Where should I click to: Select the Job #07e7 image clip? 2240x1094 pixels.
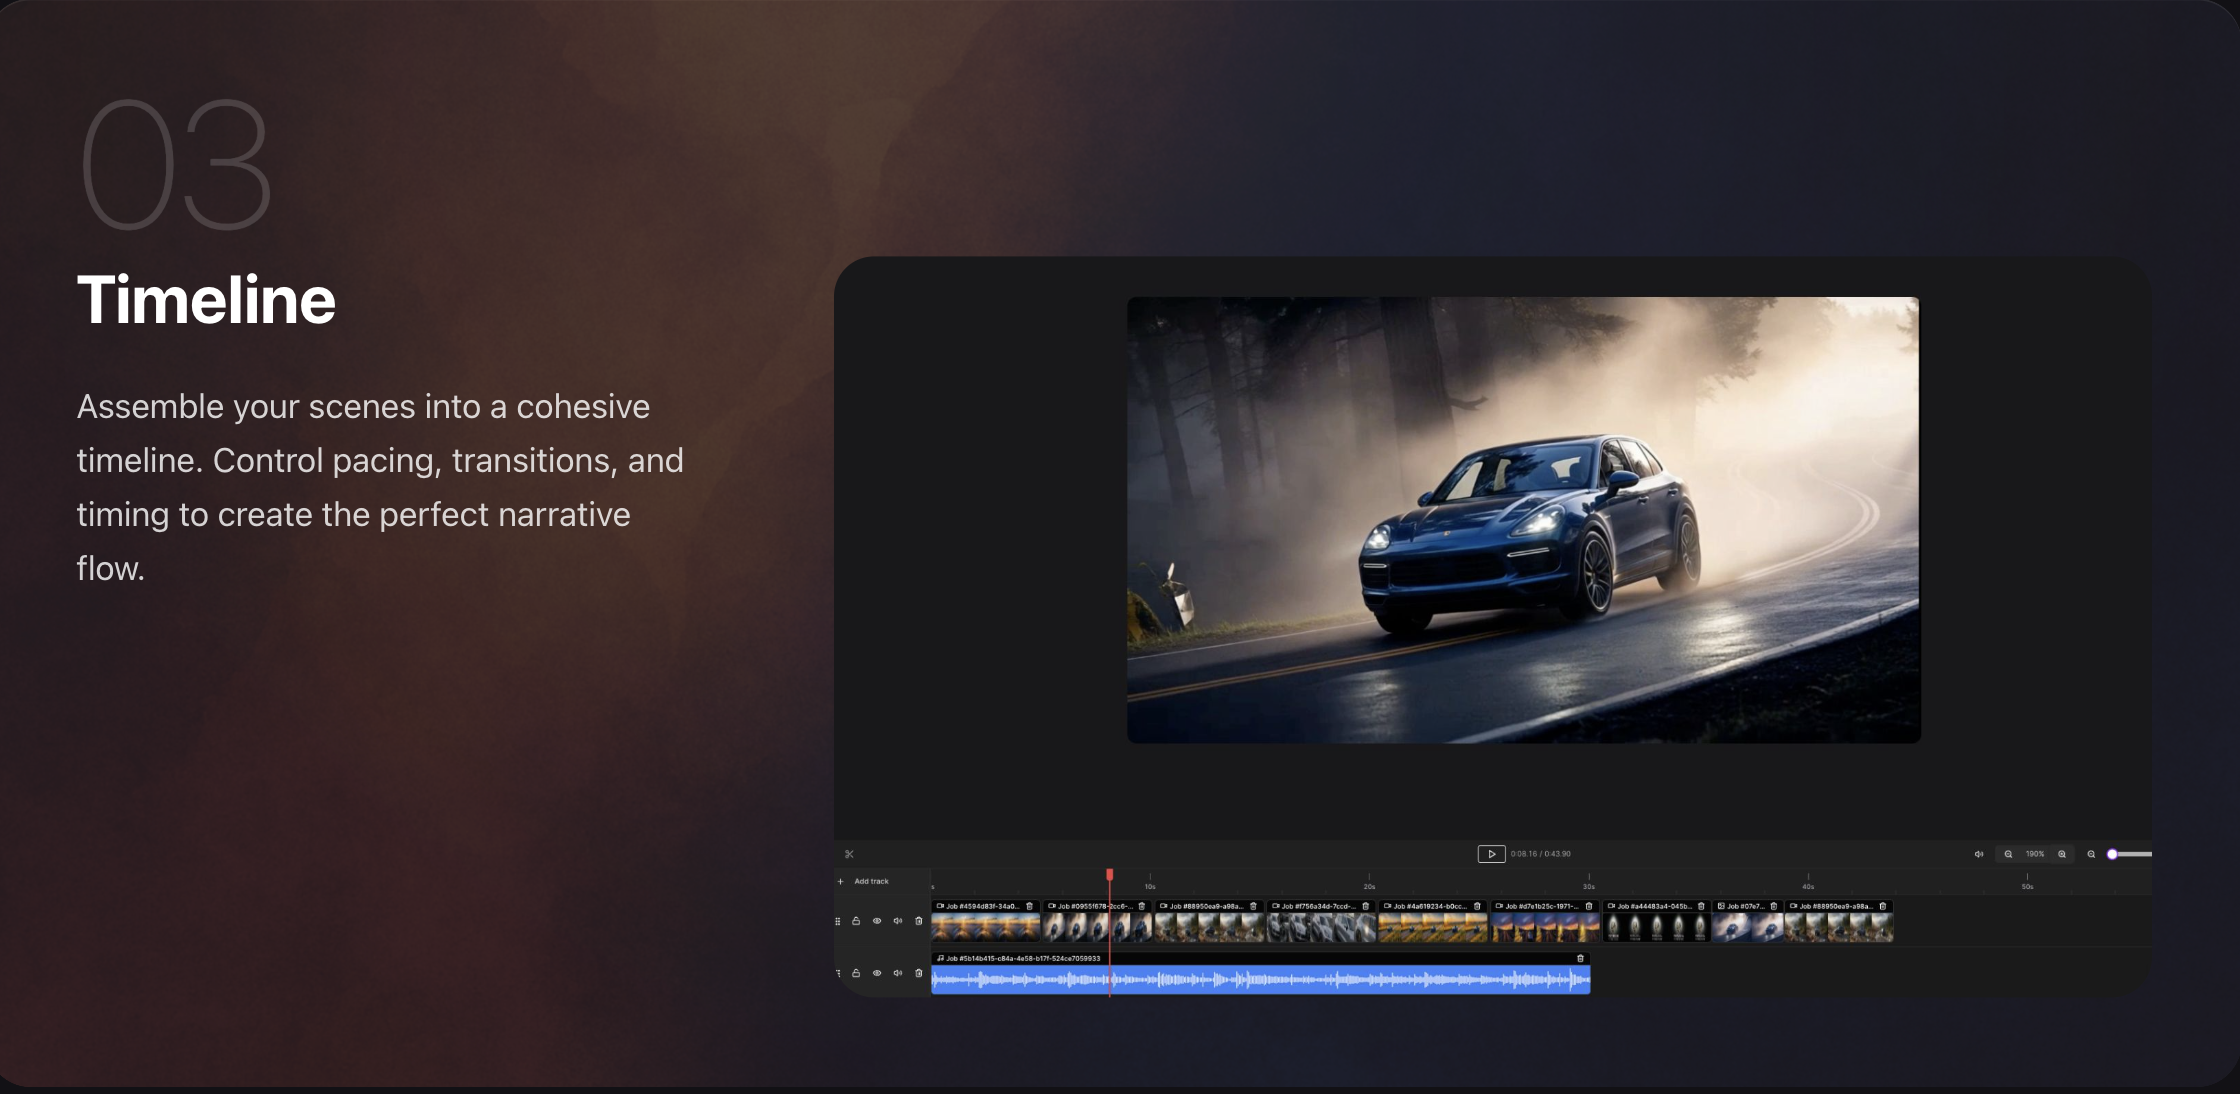click(1747, 928)
